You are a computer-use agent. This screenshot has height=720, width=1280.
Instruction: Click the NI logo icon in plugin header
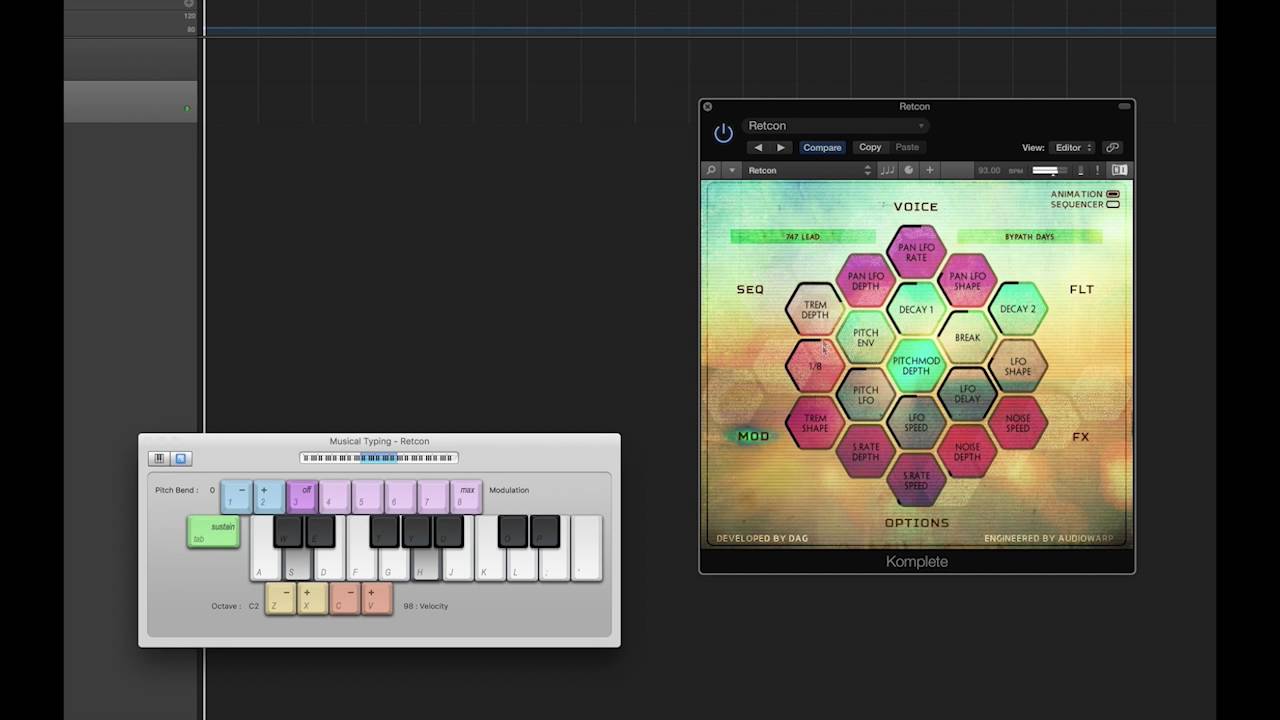[1119, 170]
